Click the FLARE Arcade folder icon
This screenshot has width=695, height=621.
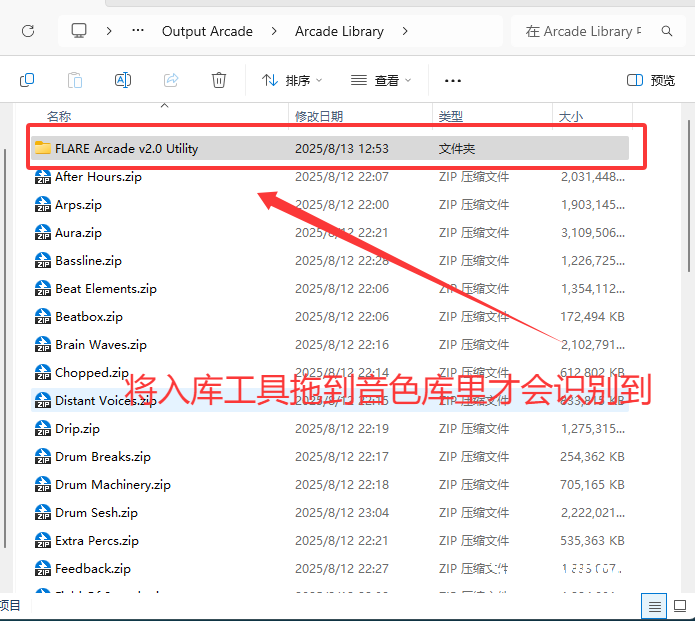[x=43, y=148]
